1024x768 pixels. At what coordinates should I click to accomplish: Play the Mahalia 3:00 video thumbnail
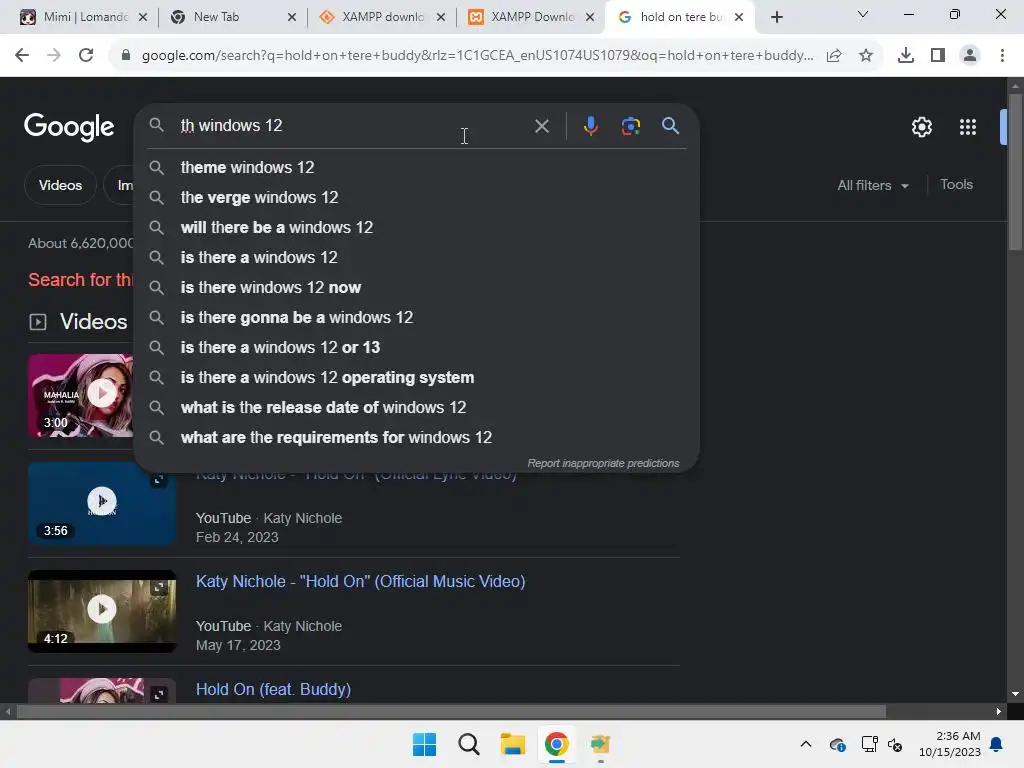pyautogui.click(x=102, y=392)
